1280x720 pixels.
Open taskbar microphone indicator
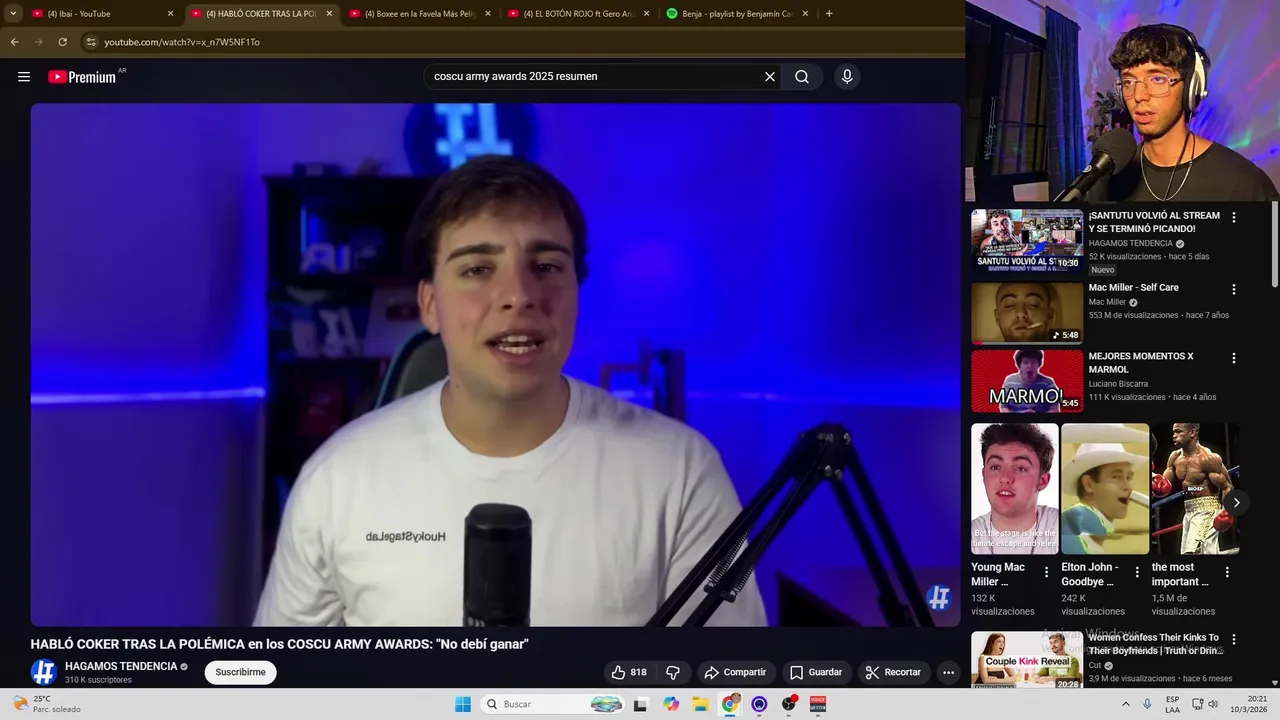pos(1147,704)
